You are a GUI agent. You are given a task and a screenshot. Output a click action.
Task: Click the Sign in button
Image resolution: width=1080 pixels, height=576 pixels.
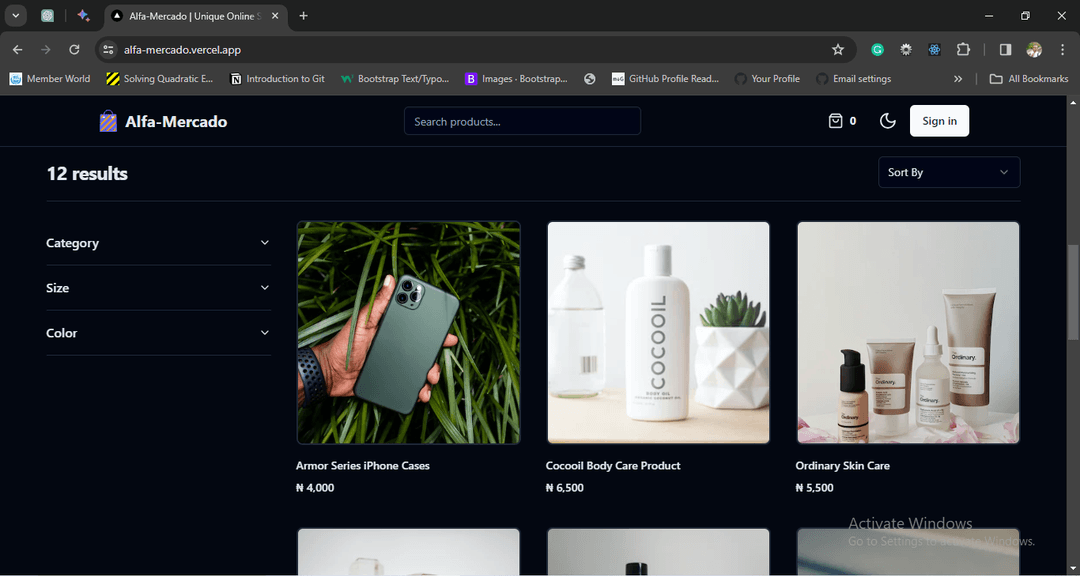[x=939, y=121]
